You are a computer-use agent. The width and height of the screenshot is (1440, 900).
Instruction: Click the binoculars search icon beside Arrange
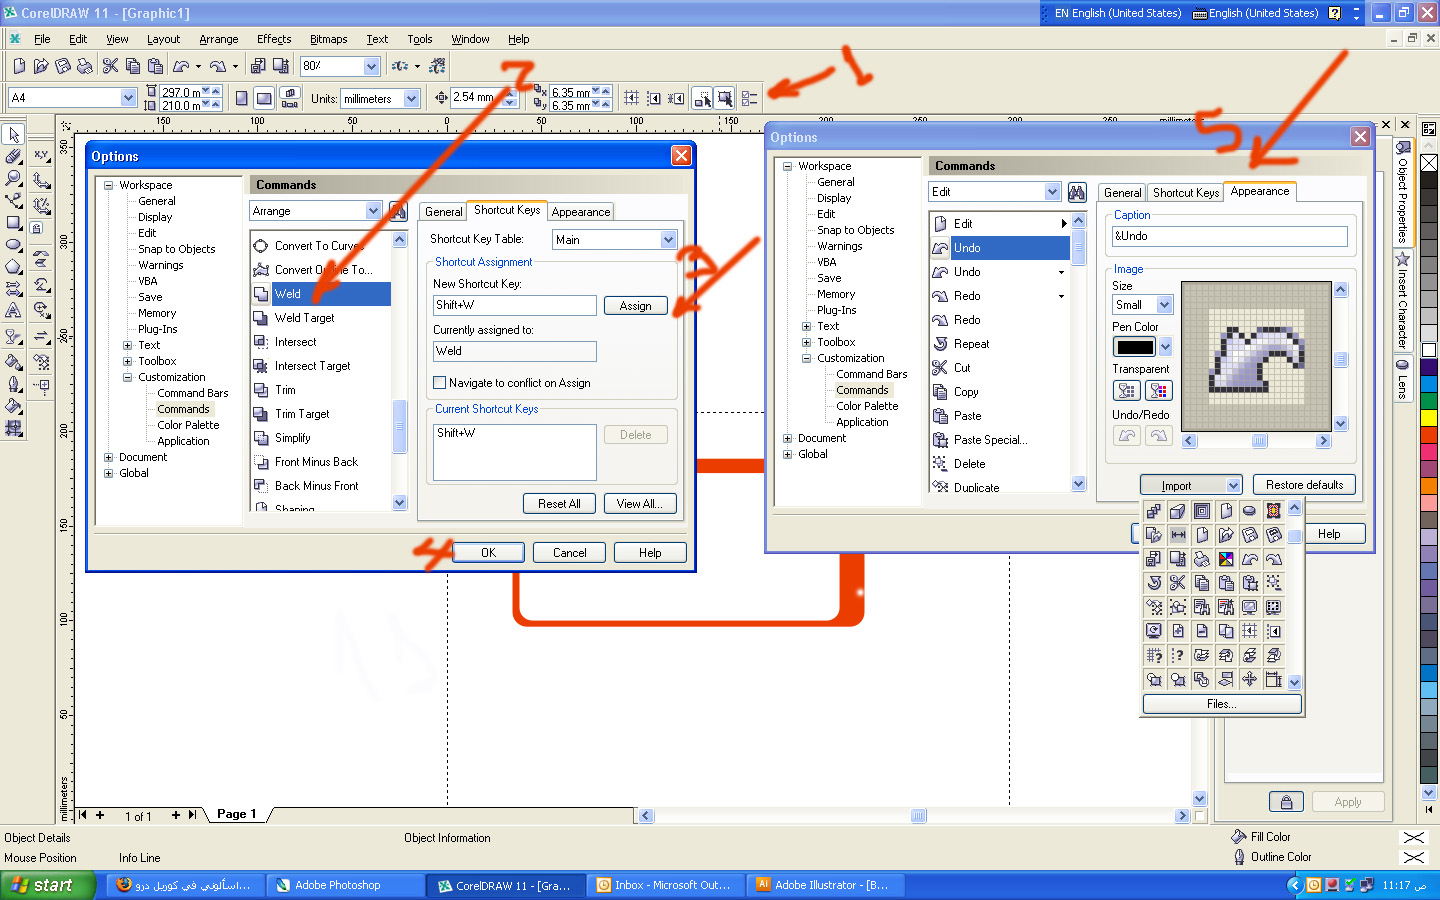(x=398, y=210)
